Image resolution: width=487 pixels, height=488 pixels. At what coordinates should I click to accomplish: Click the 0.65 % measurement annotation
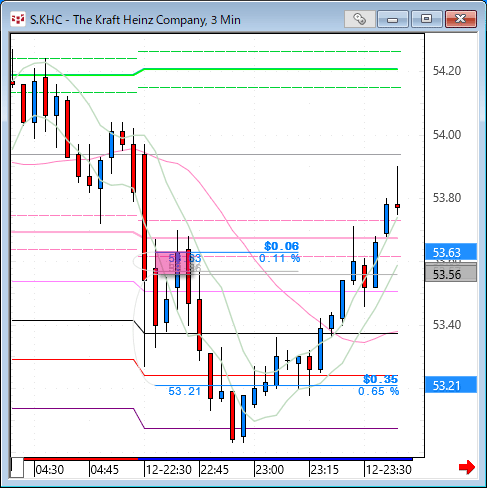click(x=378, y=391)
